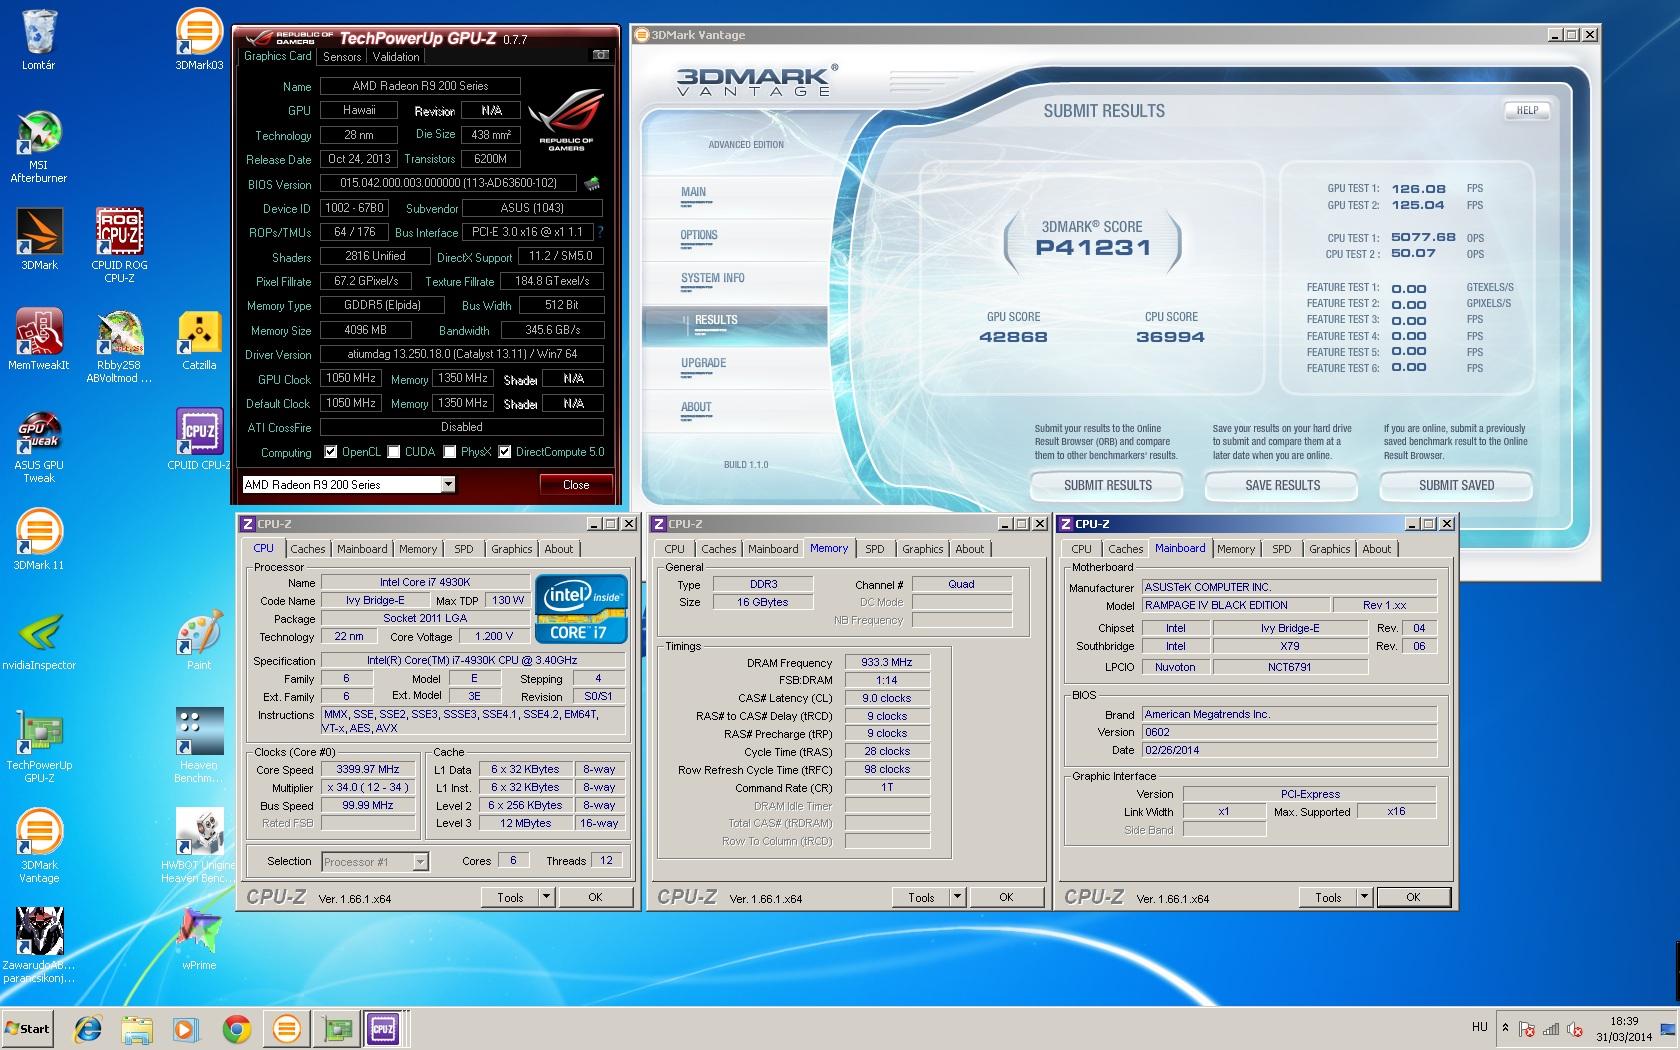Viewport: 1680px width, 1050px height.
Task: Open System Info in 3DMark Vantage
Action: pyautogui.click(x=713, y=279)
